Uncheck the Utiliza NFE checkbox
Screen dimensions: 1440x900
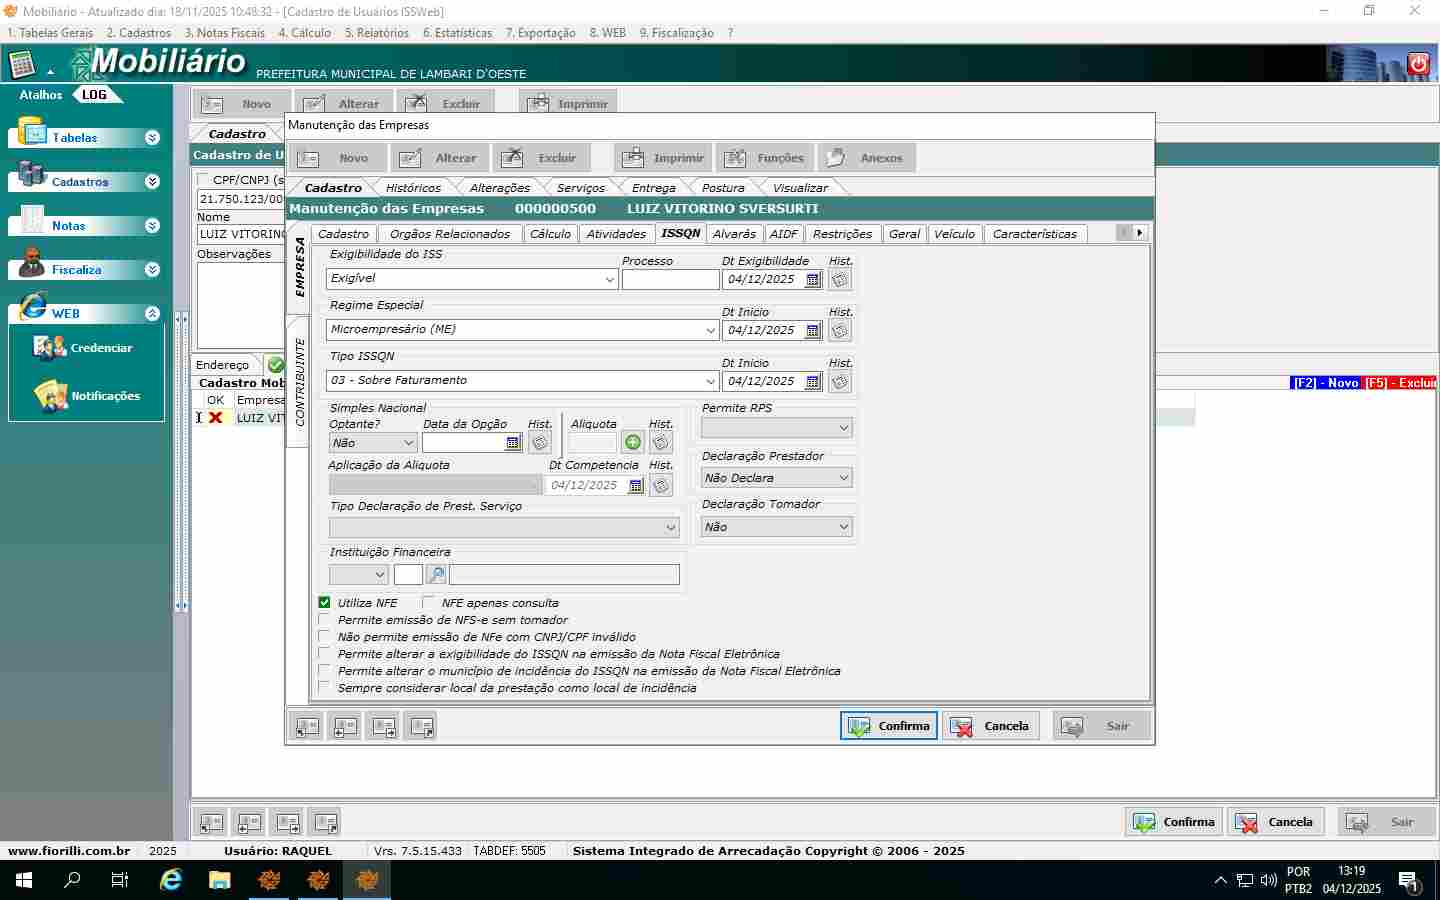pos(324,602)
